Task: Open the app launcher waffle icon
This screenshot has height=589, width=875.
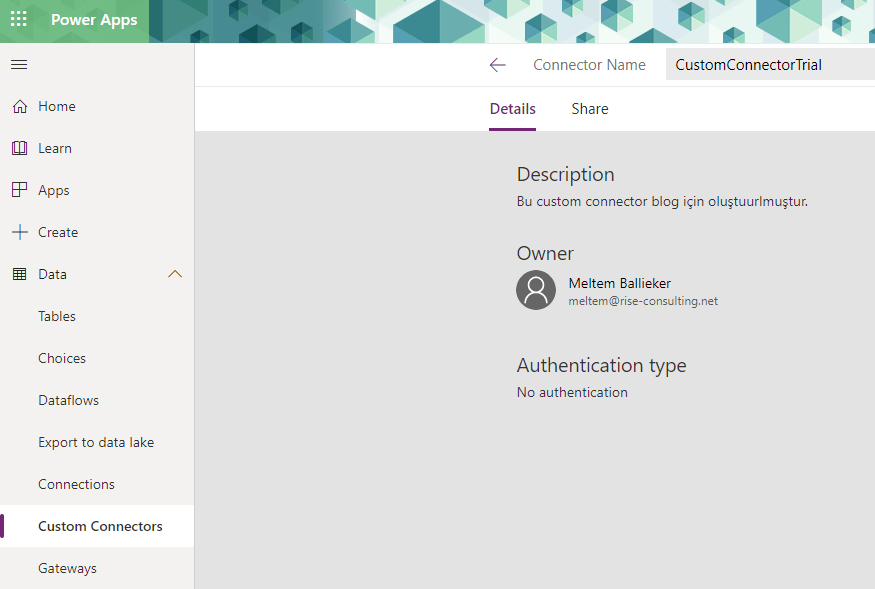Action: pos(19,20)
